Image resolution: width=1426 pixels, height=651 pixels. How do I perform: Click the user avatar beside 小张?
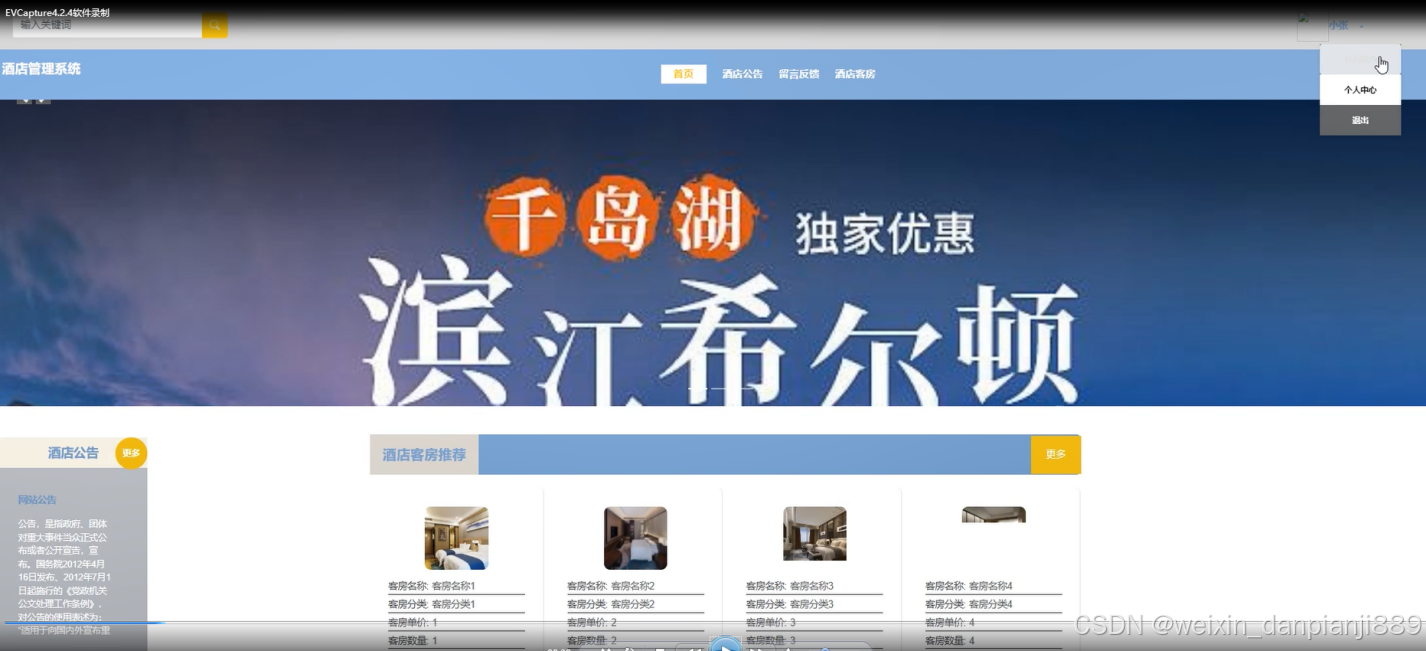(1312, 27)
